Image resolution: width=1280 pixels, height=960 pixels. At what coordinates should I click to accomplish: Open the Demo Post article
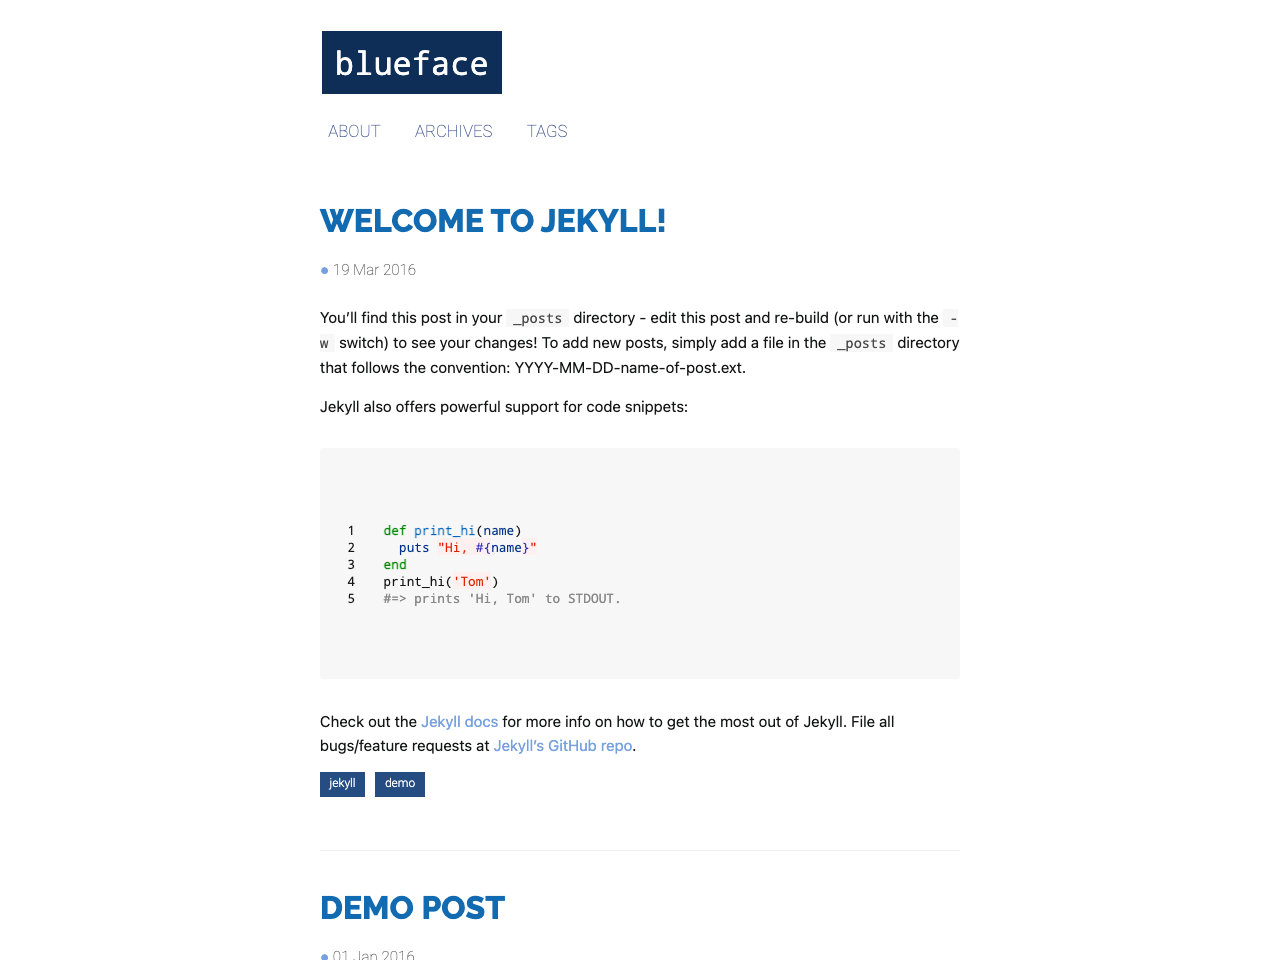click(x=412, y=908)
